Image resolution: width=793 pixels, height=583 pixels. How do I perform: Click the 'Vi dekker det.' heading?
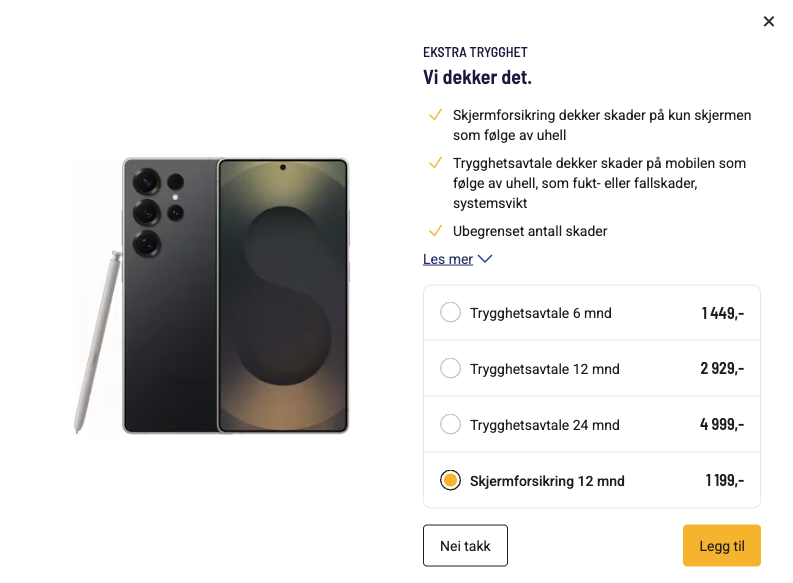click(477, 77)
